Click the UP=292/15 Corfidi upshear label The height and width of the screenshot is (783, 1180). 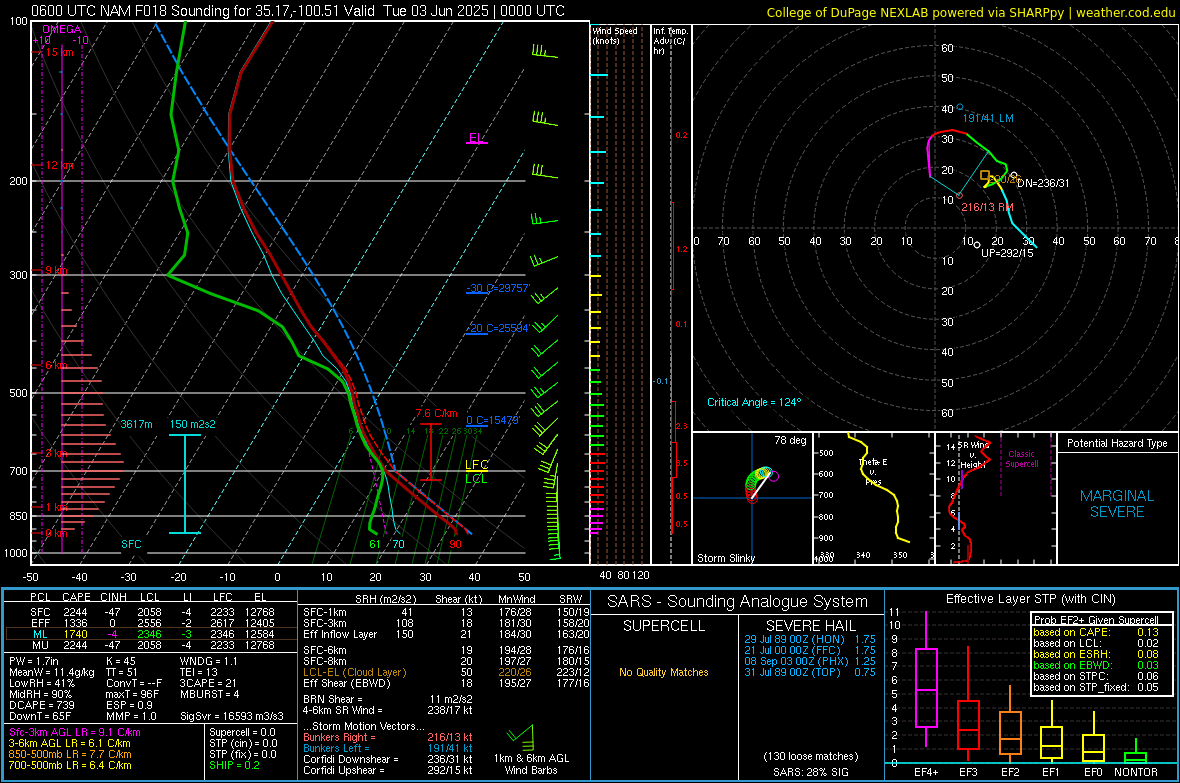[1007, 253]
